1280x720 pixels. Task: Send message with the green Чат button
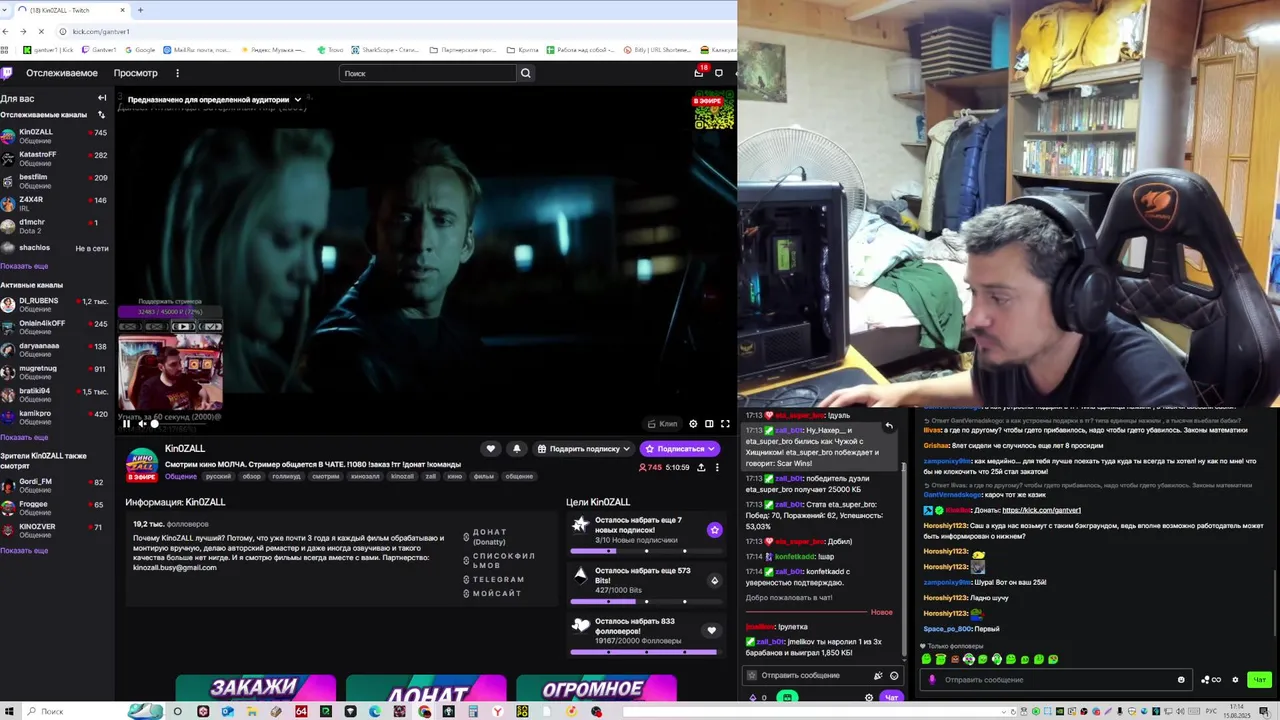1259,680
